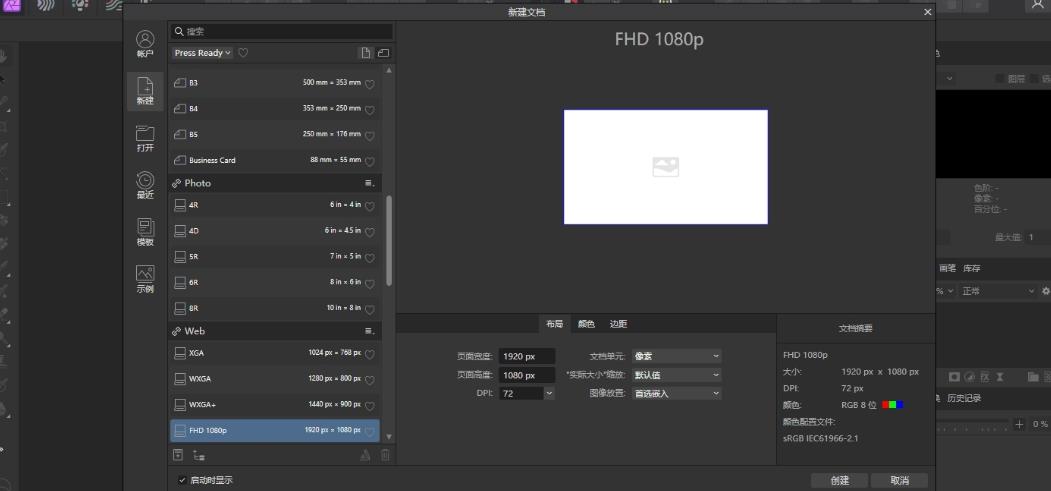
Task: Close the 新建文档 dialog
Action: coord(928,12)
